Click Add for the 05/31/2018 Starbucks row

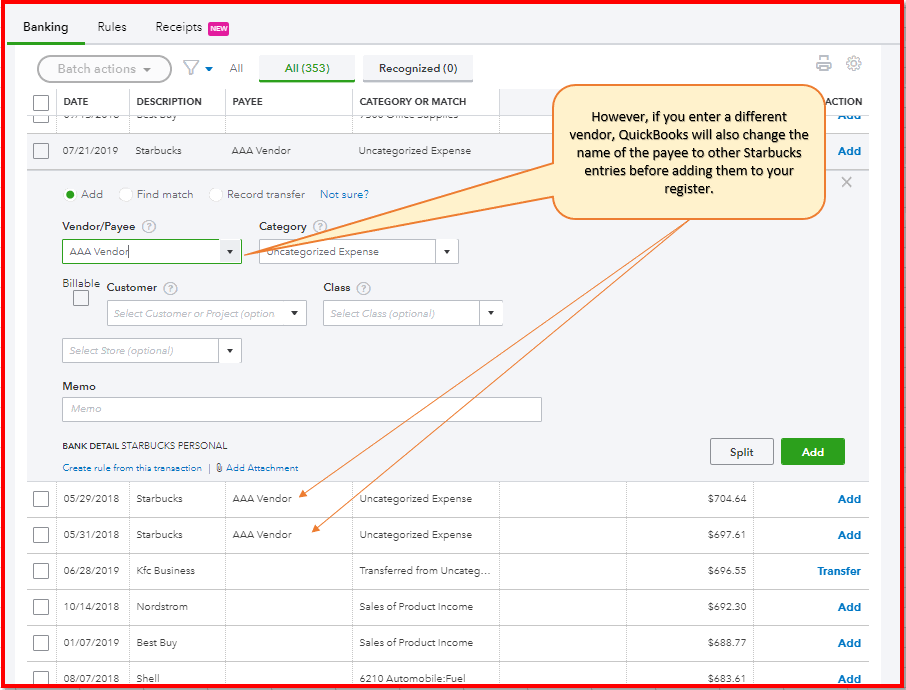[x=849, y=535]
